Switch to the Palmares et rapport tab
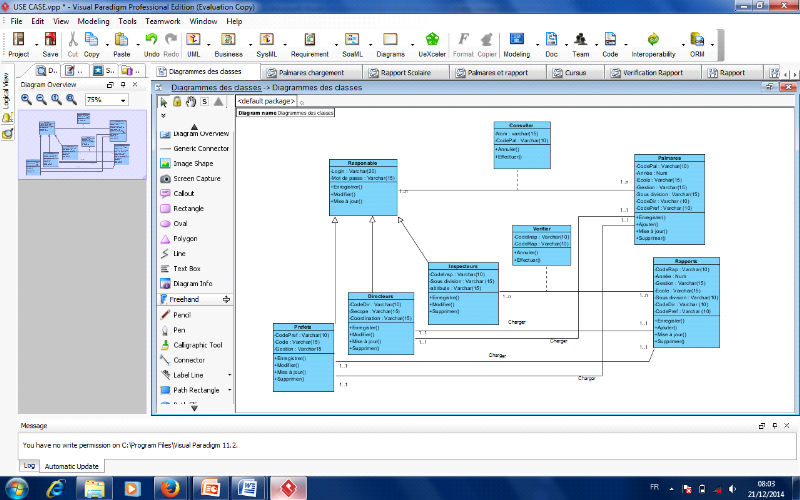The height and width of the screenshot is (500, 800). point(499,72)
